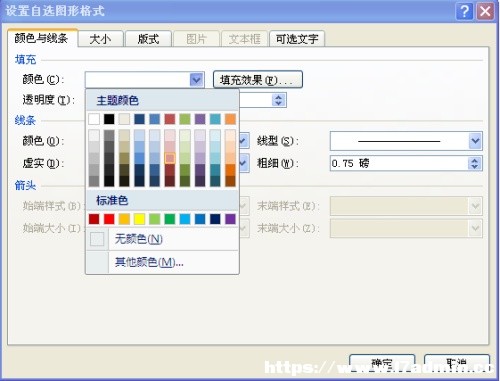
Task: Switch to the 版式 tab
Action: [148, 39]
